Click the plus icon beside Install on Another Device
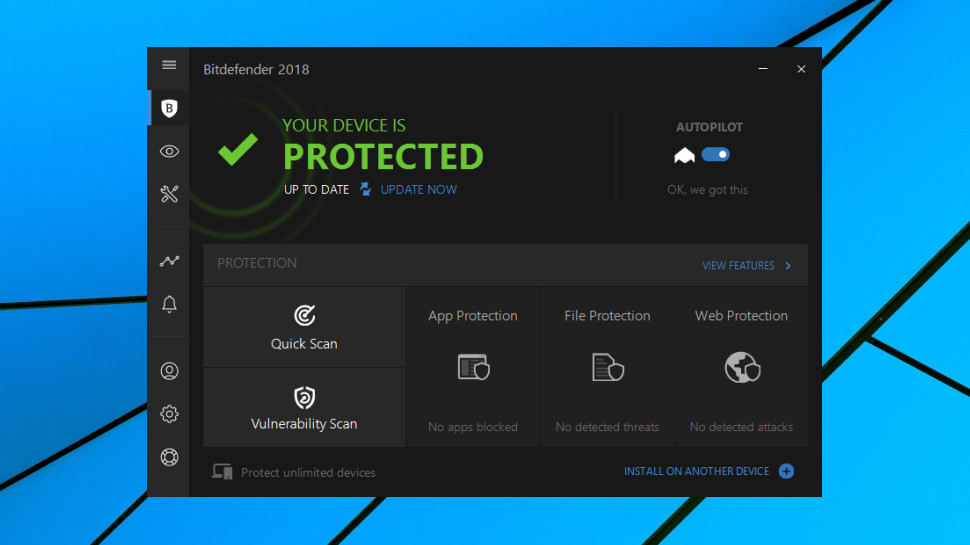The height and width of the screenshot is (545, 970). [786, 471]
